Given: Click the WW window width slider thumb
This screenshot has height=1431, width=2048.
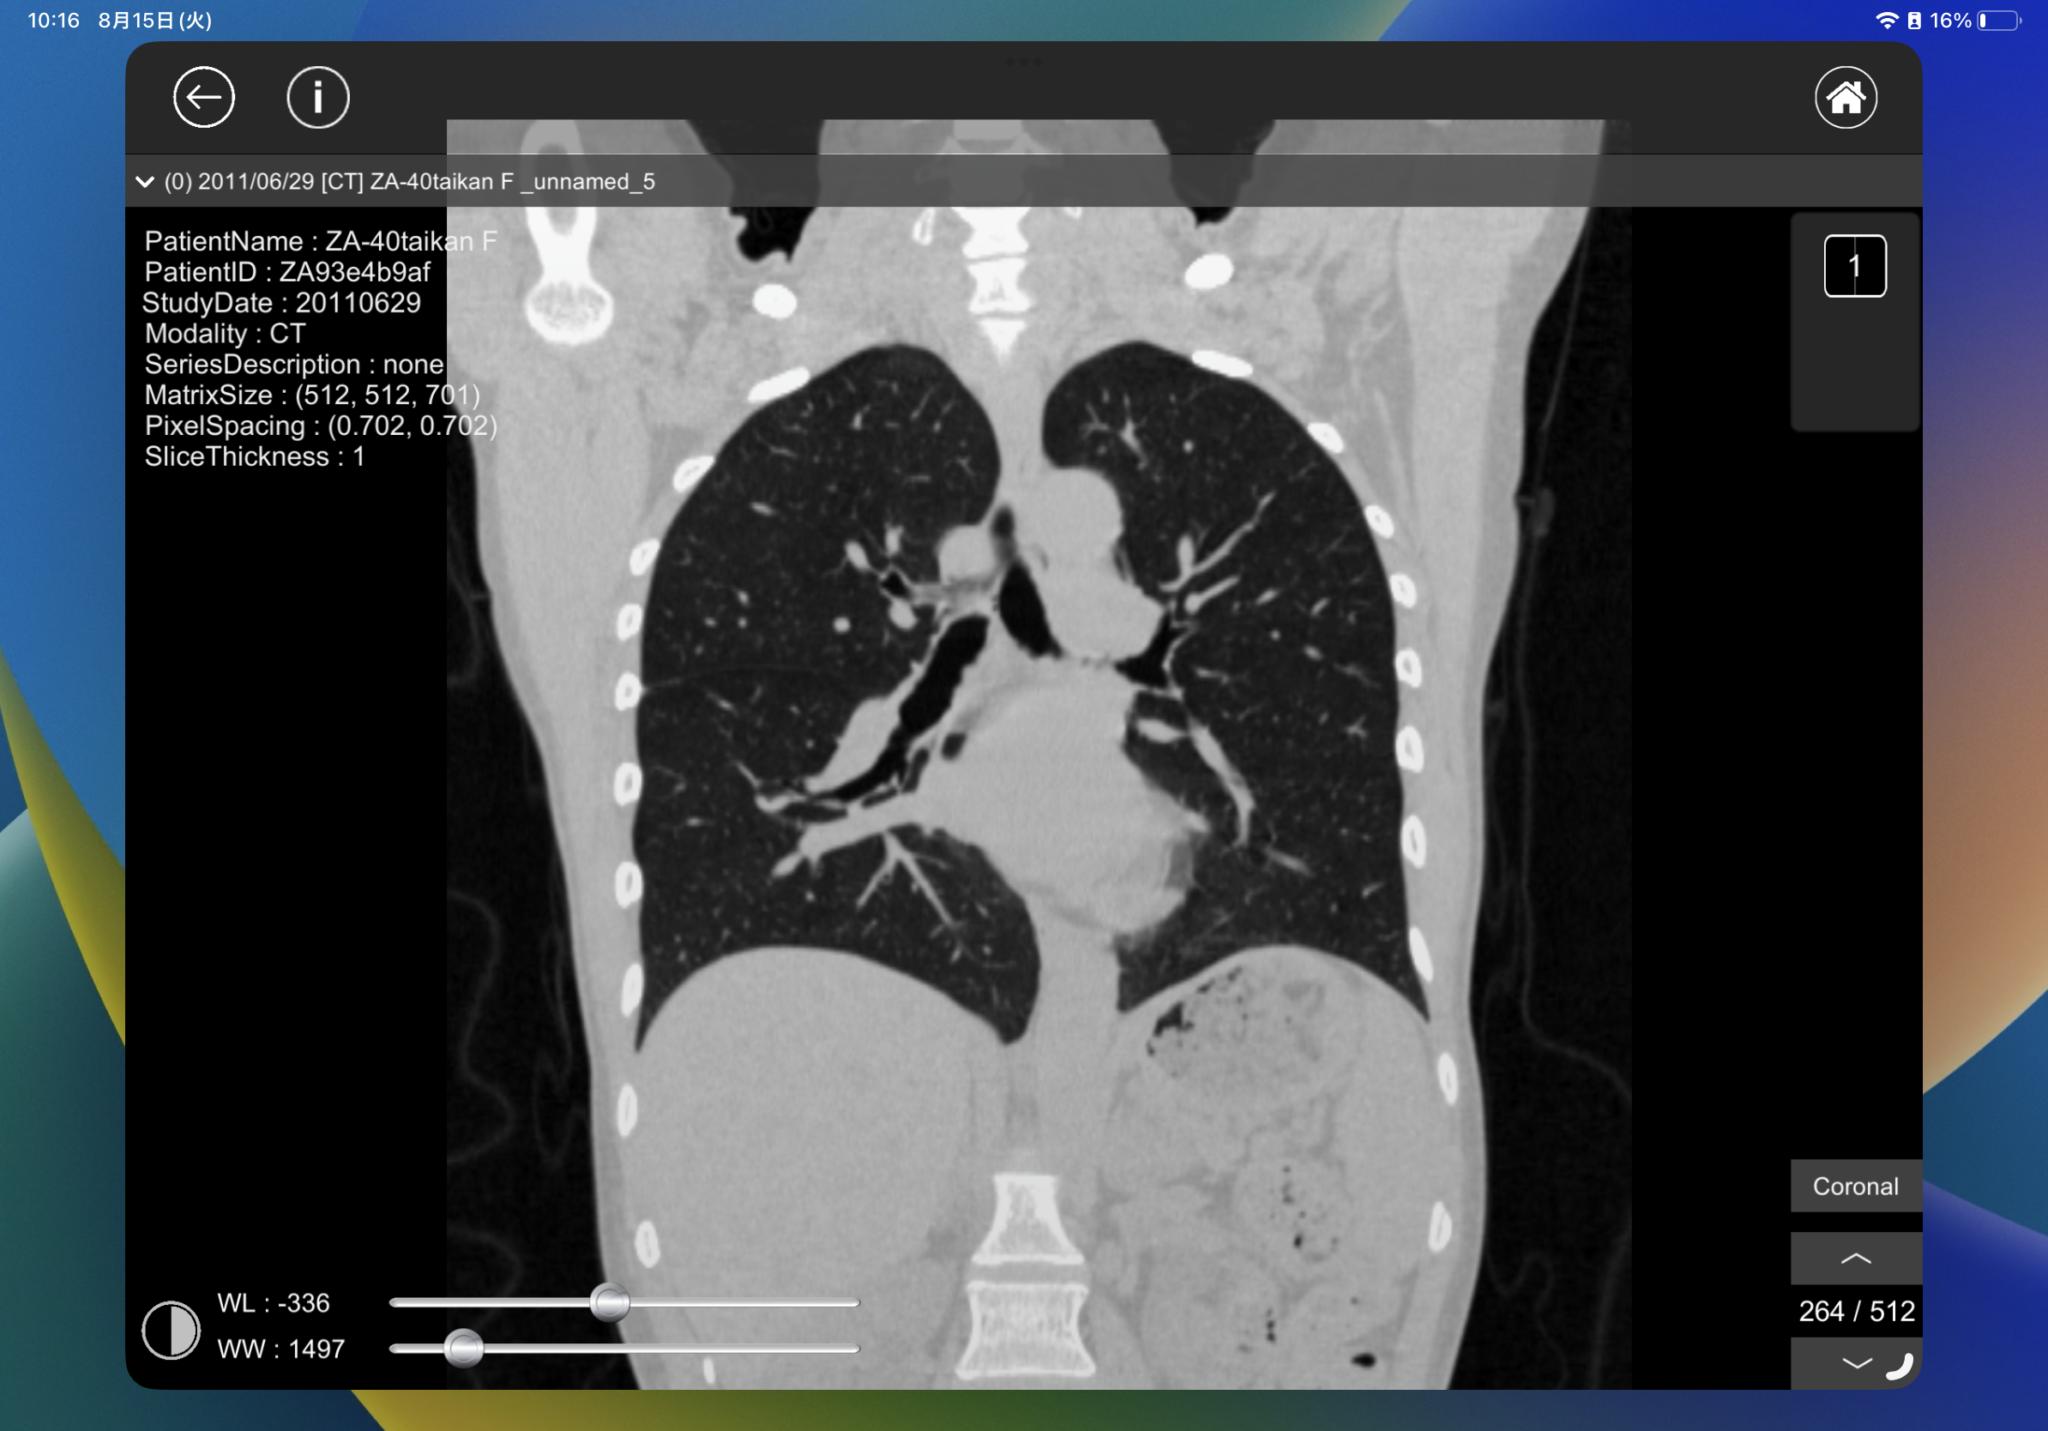Looking at the screenshot, I should coord(463,1348).
